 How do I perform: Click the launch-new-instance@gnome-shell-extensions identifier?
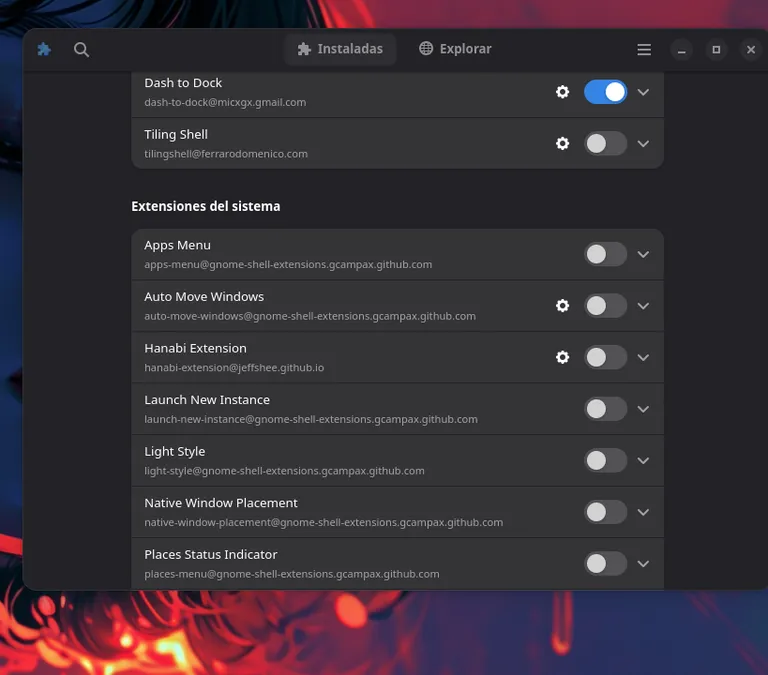[x=311, y=419]
